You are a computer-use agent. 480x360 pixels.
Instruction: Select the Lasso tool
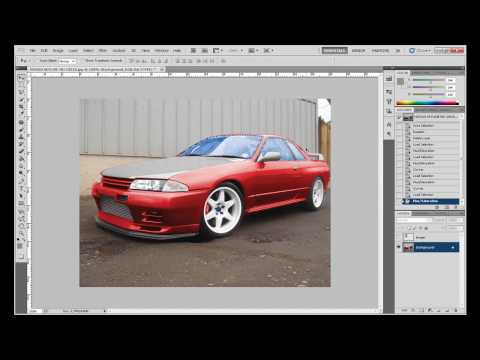(22, 92)
